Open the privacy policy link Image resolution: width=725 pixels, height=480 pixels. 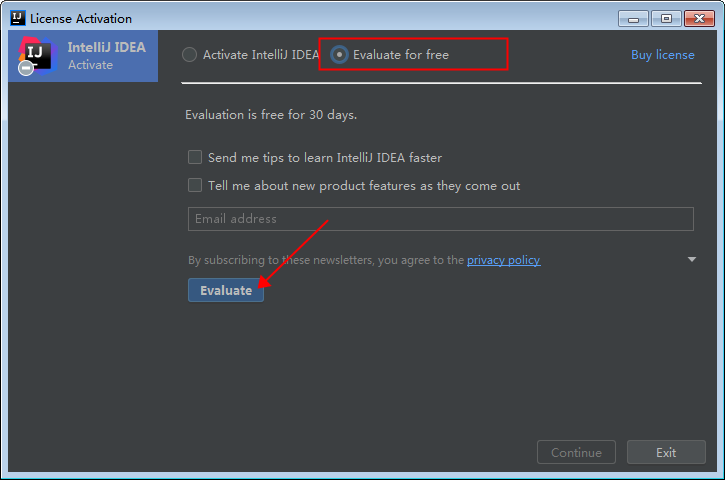click(x=504, y=260)
